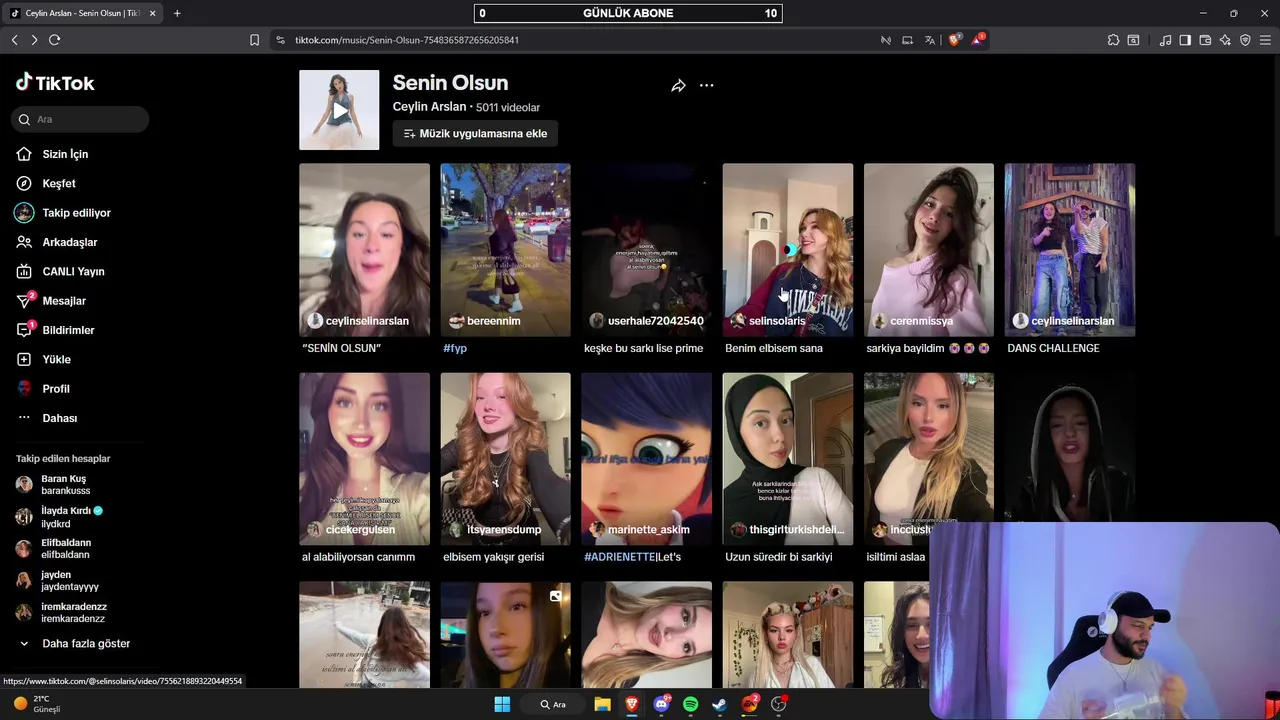Image resolution: width=1280 pixels, height=720 pixels.
Task: Open extensions puzzle icon
Action: click(1113, 40)
